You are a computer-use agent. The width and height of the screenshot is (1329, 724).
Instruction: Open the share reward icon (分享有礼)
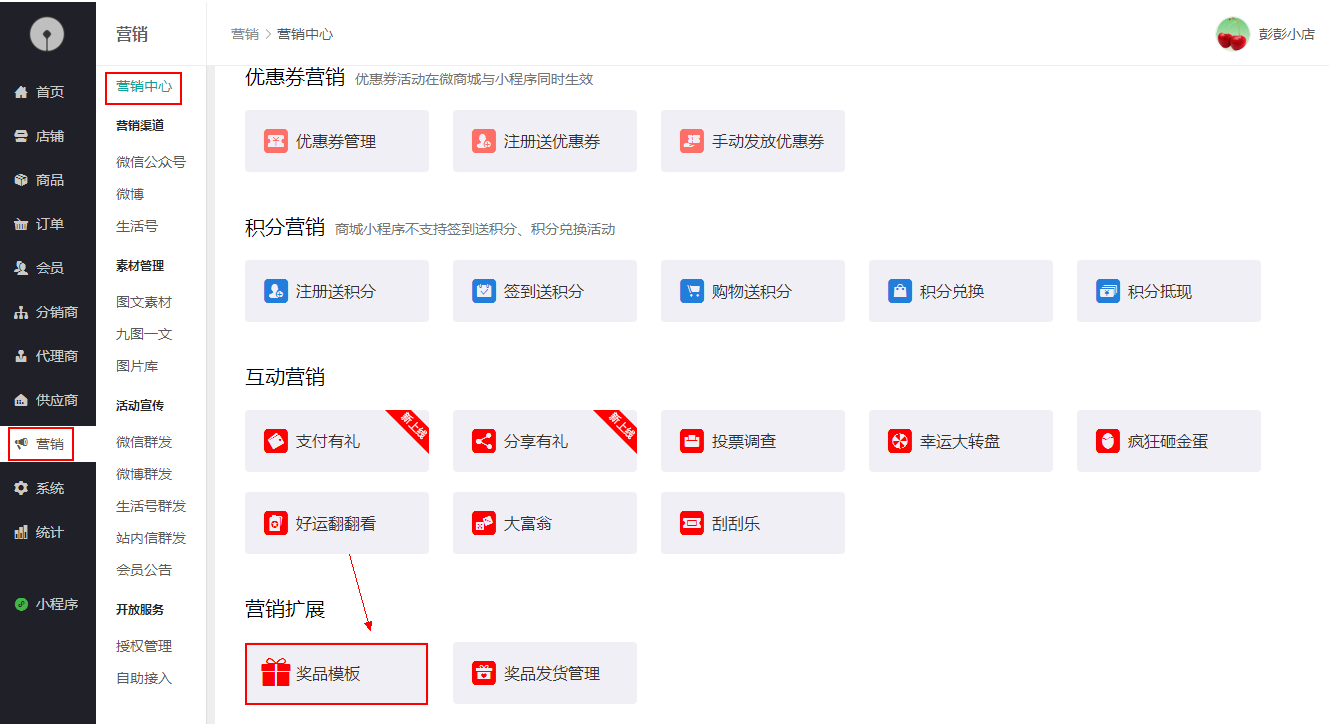click(484, 441)
